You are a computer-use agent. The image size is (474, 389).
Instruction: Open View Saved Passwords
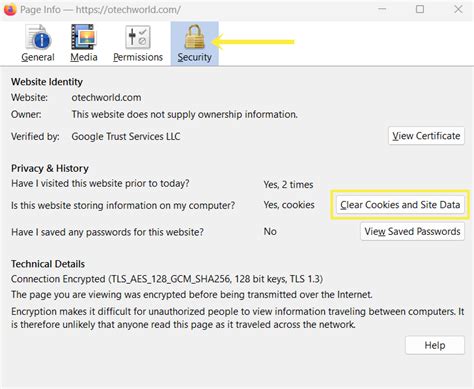click(x=412, y=231)
